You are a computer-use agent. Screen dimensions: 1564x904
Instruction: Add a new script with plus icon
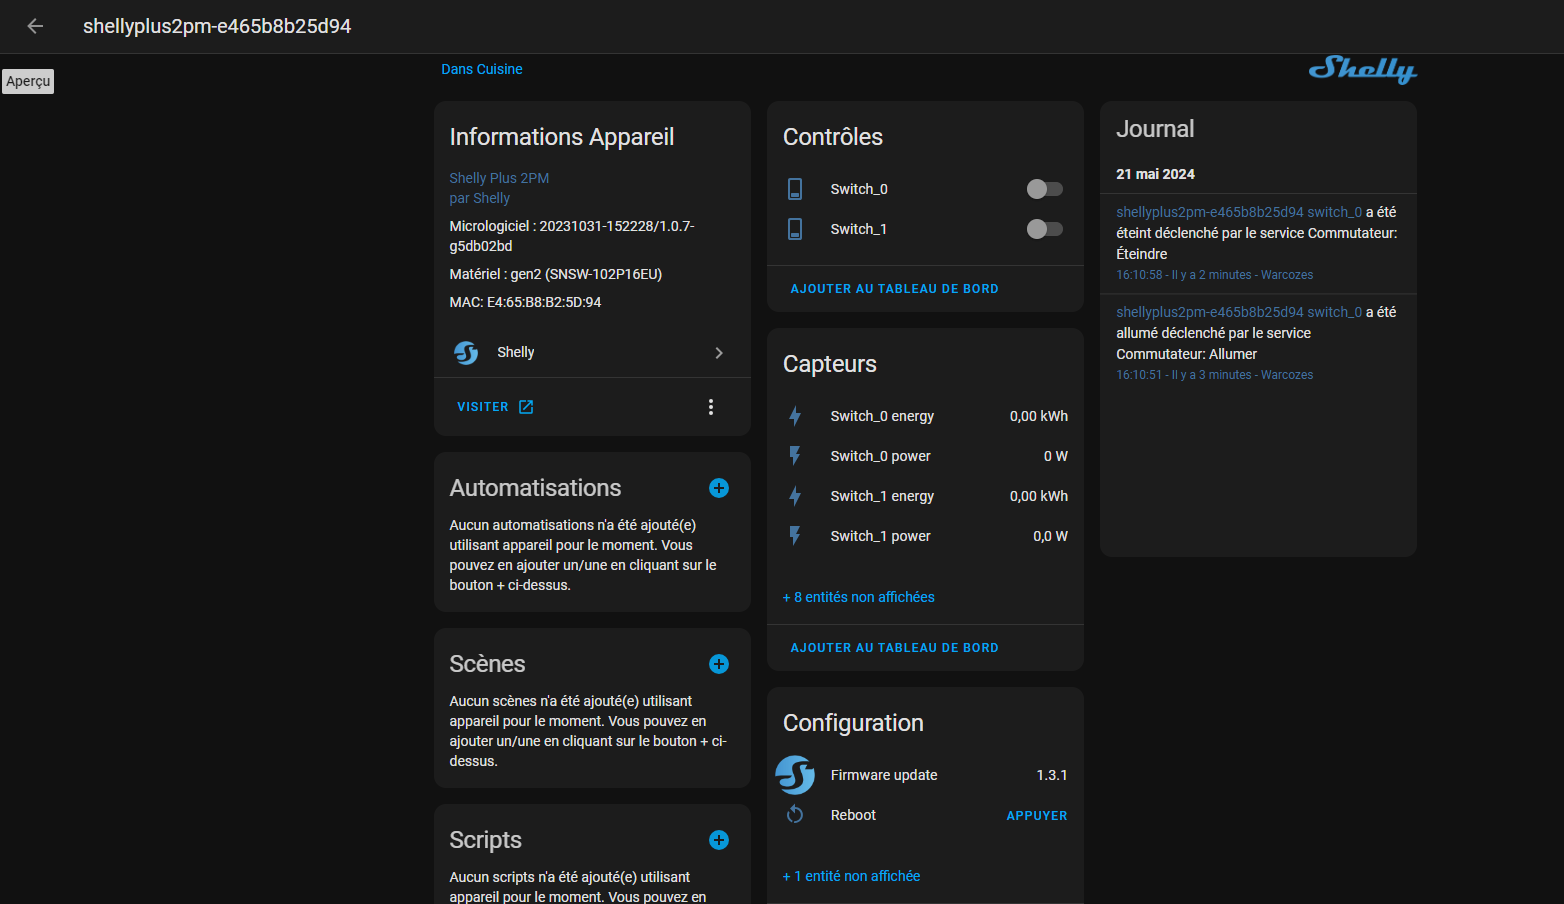pyautogui.click(x=719, y=840)
